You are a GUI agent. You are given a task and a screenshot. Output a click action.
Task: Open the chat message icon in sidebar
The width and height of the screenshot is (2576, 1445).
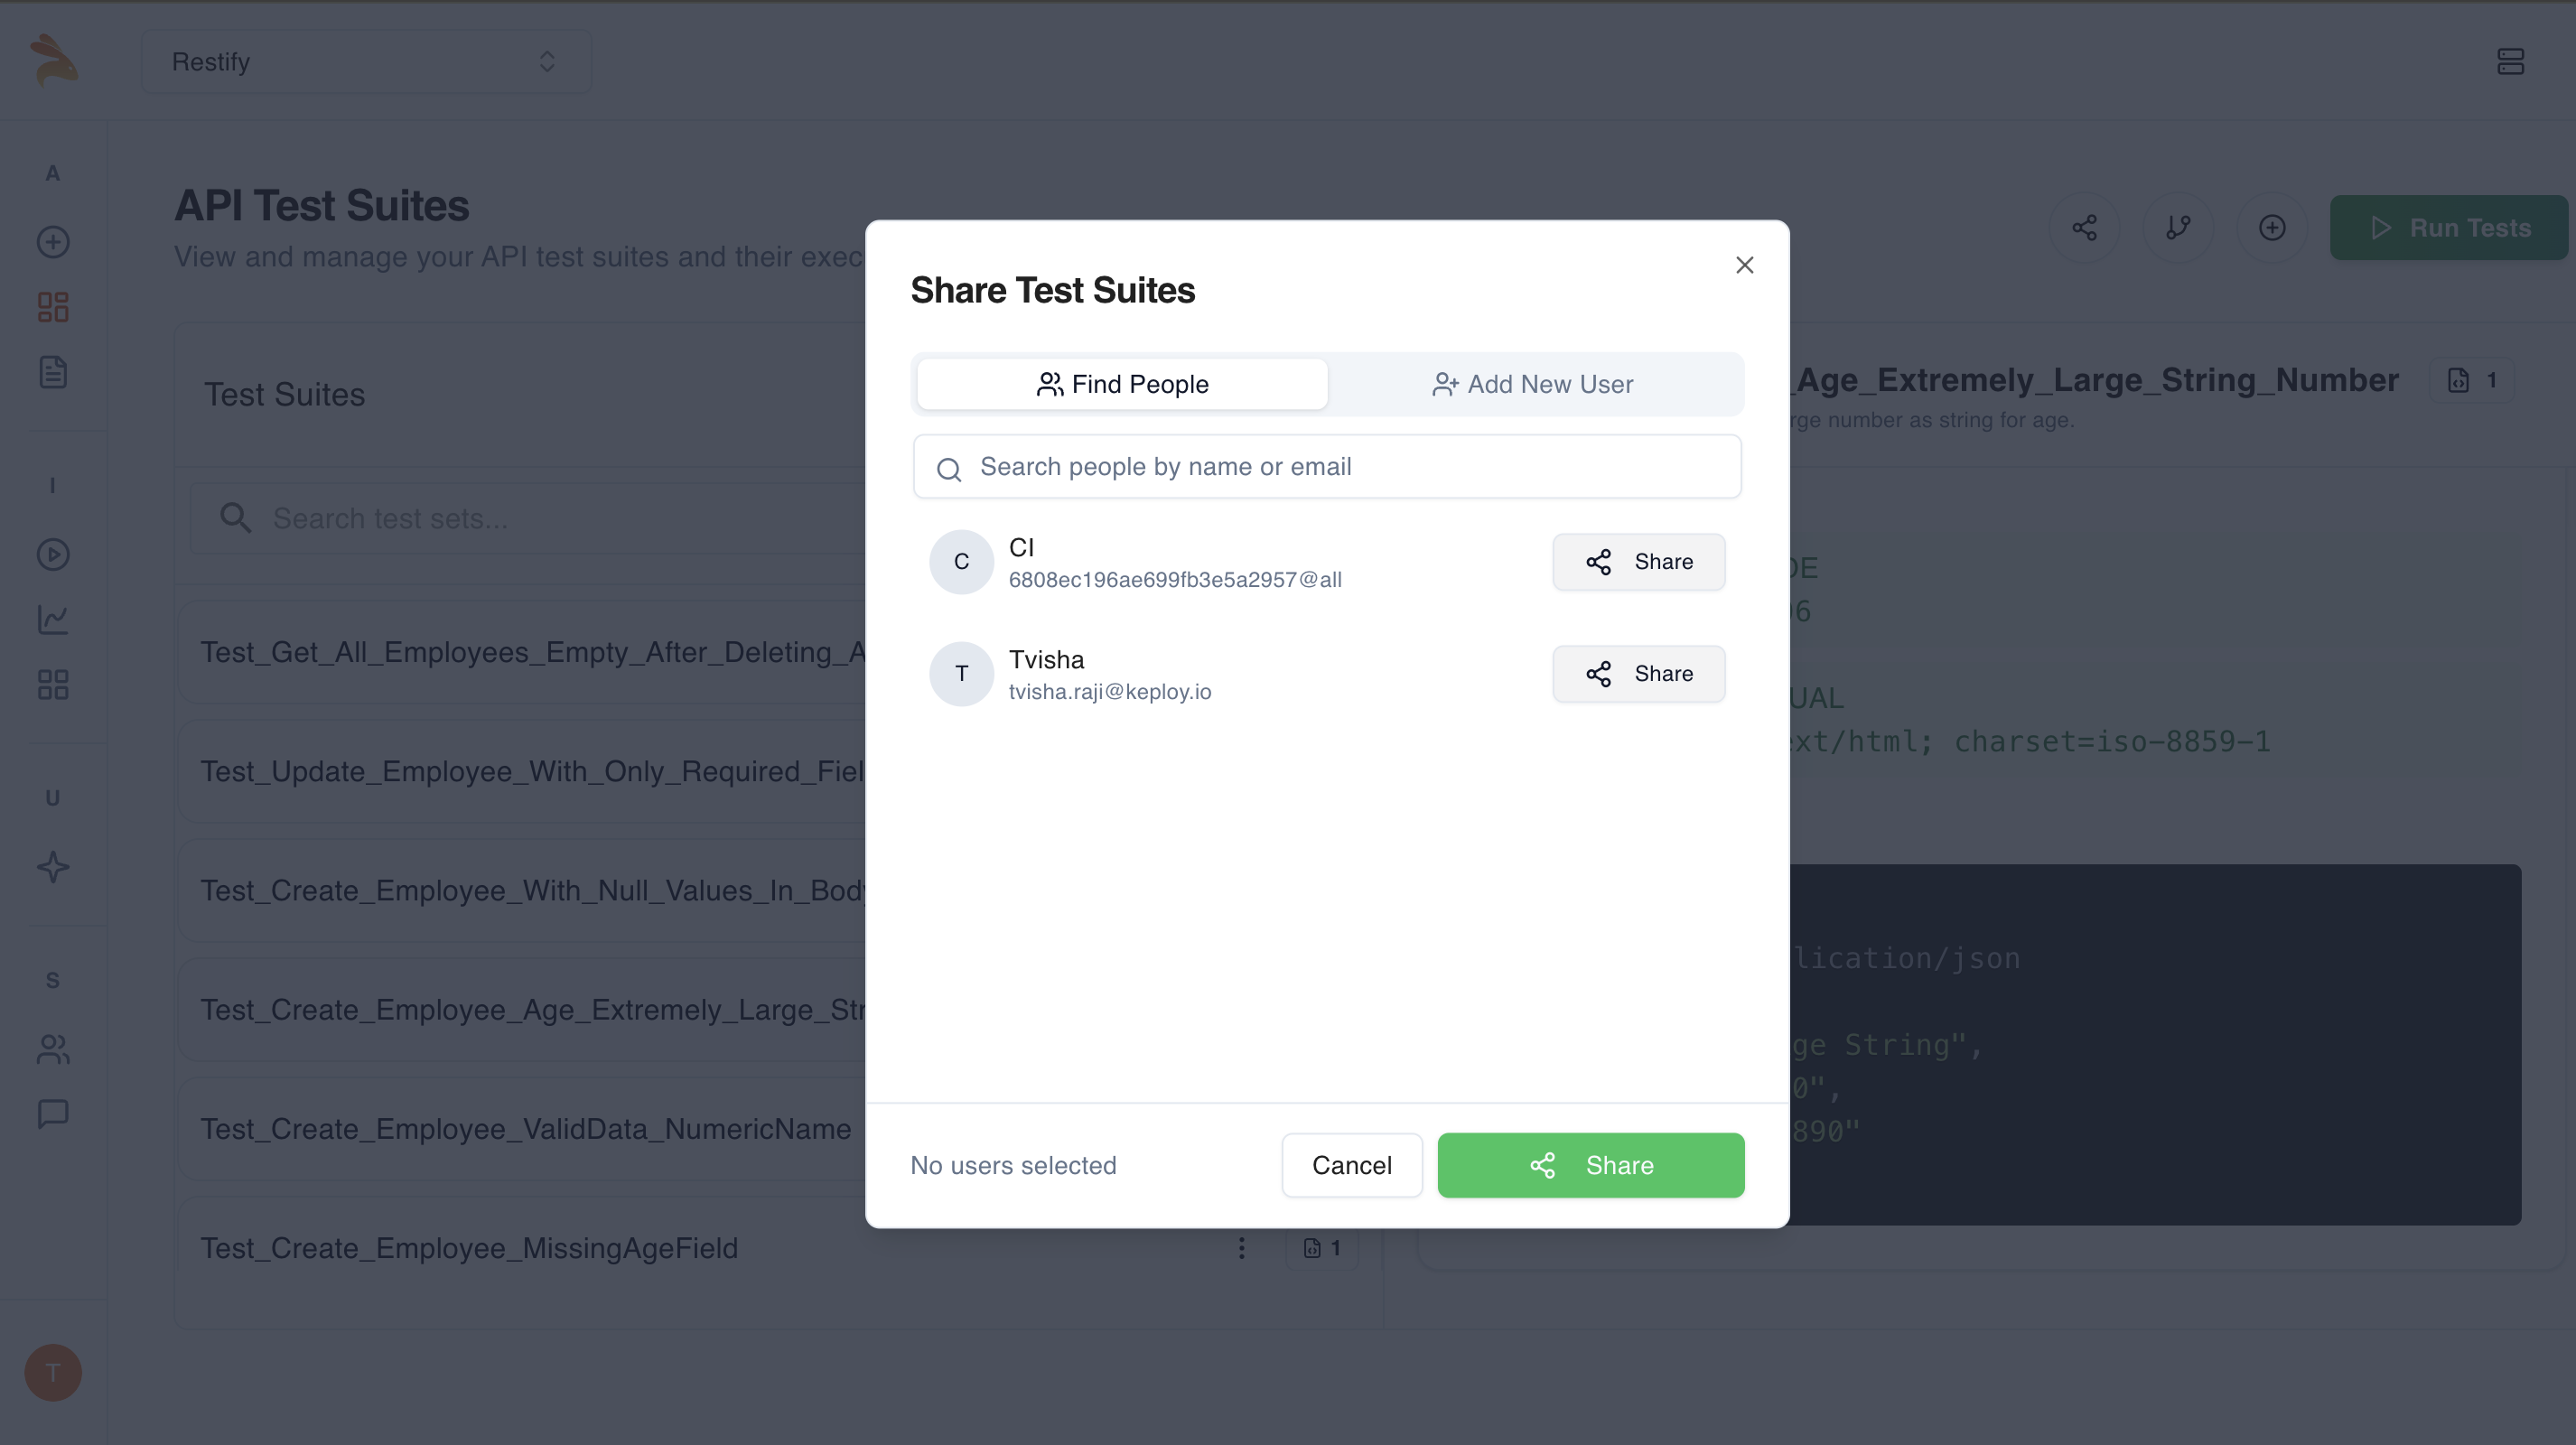[53, 1114]
